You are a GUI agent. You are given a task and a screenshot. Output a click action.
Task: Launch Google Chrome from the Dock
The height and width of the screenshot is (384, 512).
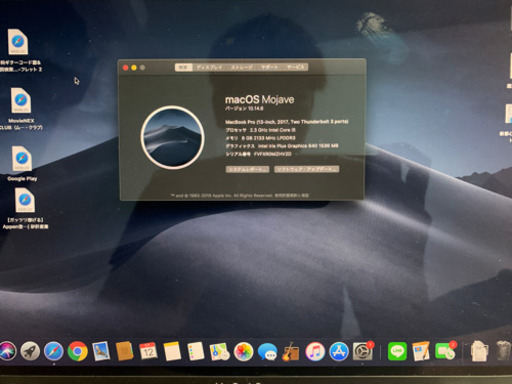point(77,351)
